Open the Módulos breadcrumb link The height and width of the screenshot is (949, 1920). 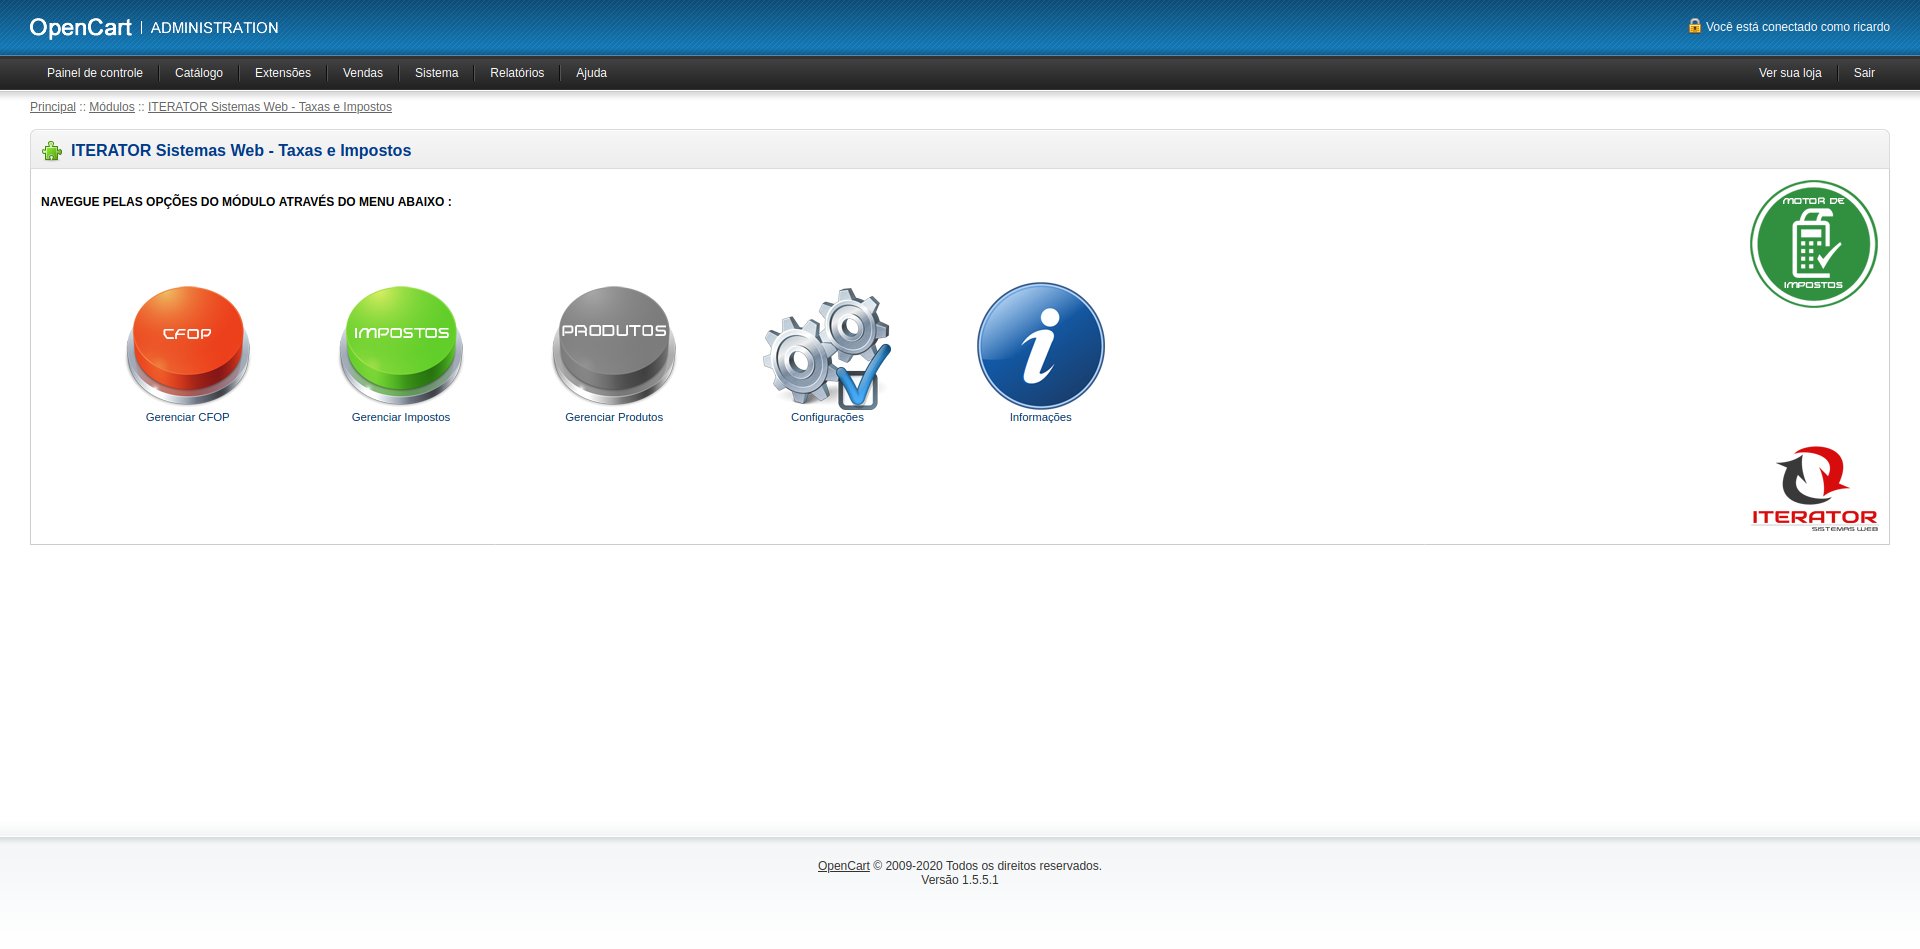tap(112, 107)
